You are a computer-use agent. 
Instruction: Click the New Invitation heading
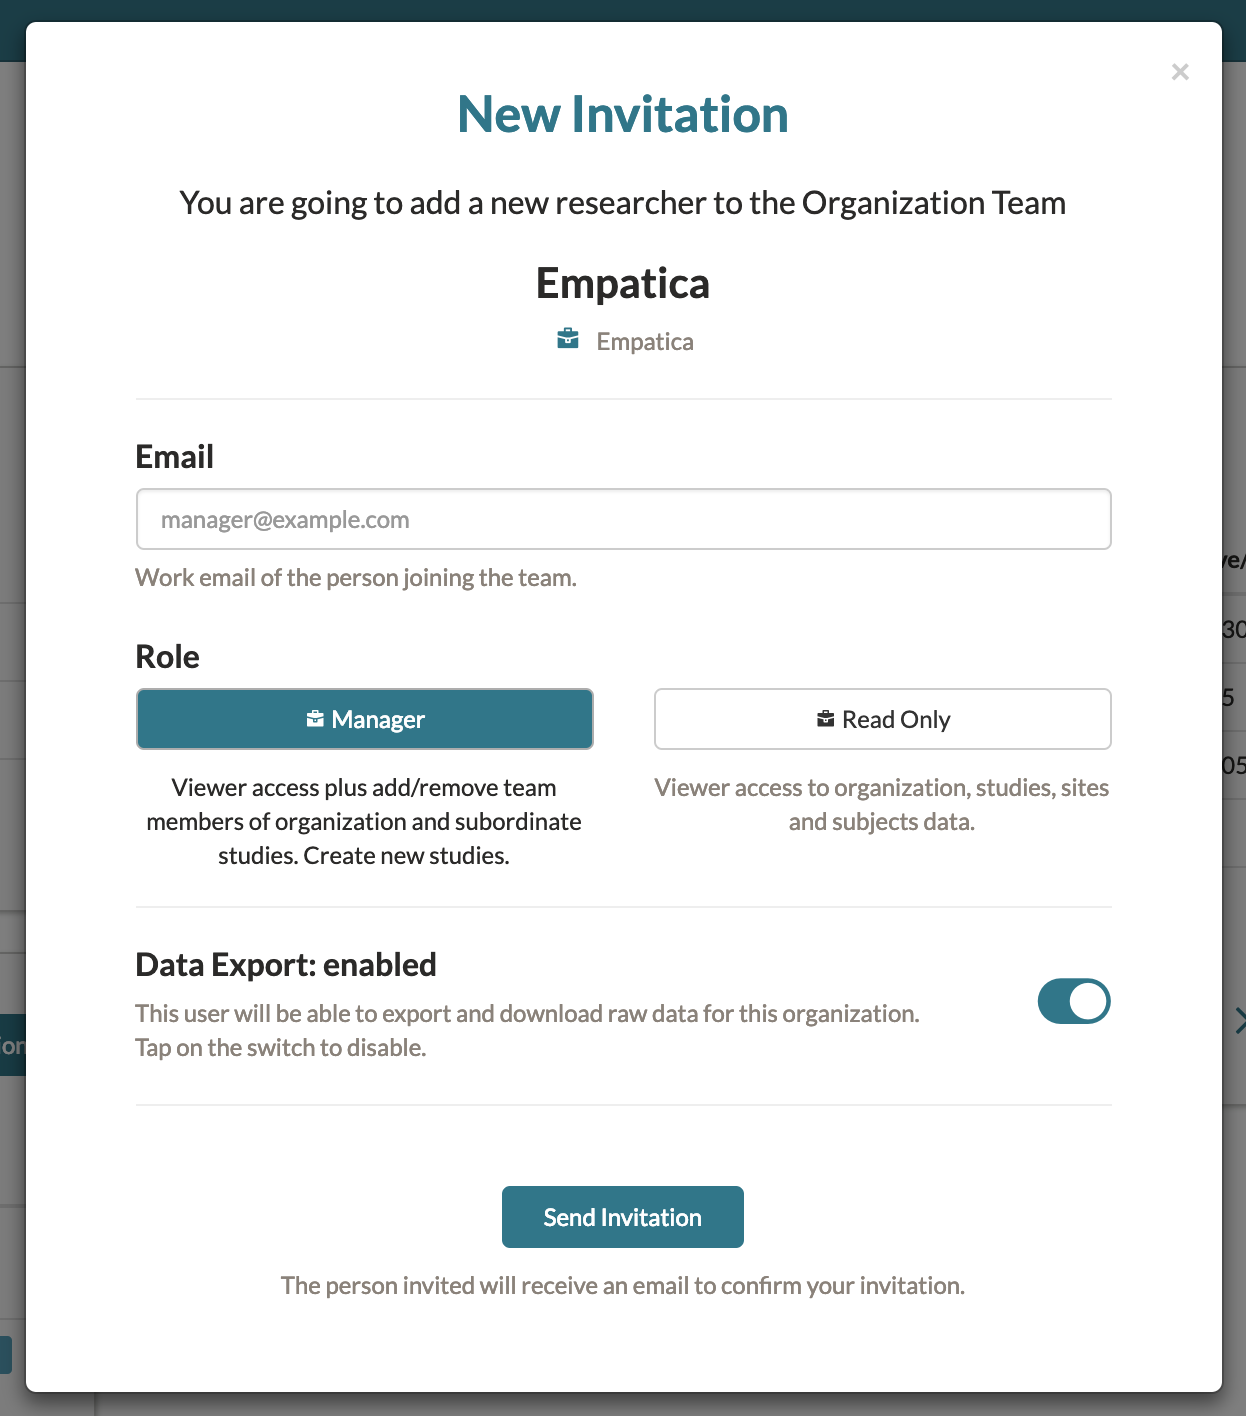(623, 114)
